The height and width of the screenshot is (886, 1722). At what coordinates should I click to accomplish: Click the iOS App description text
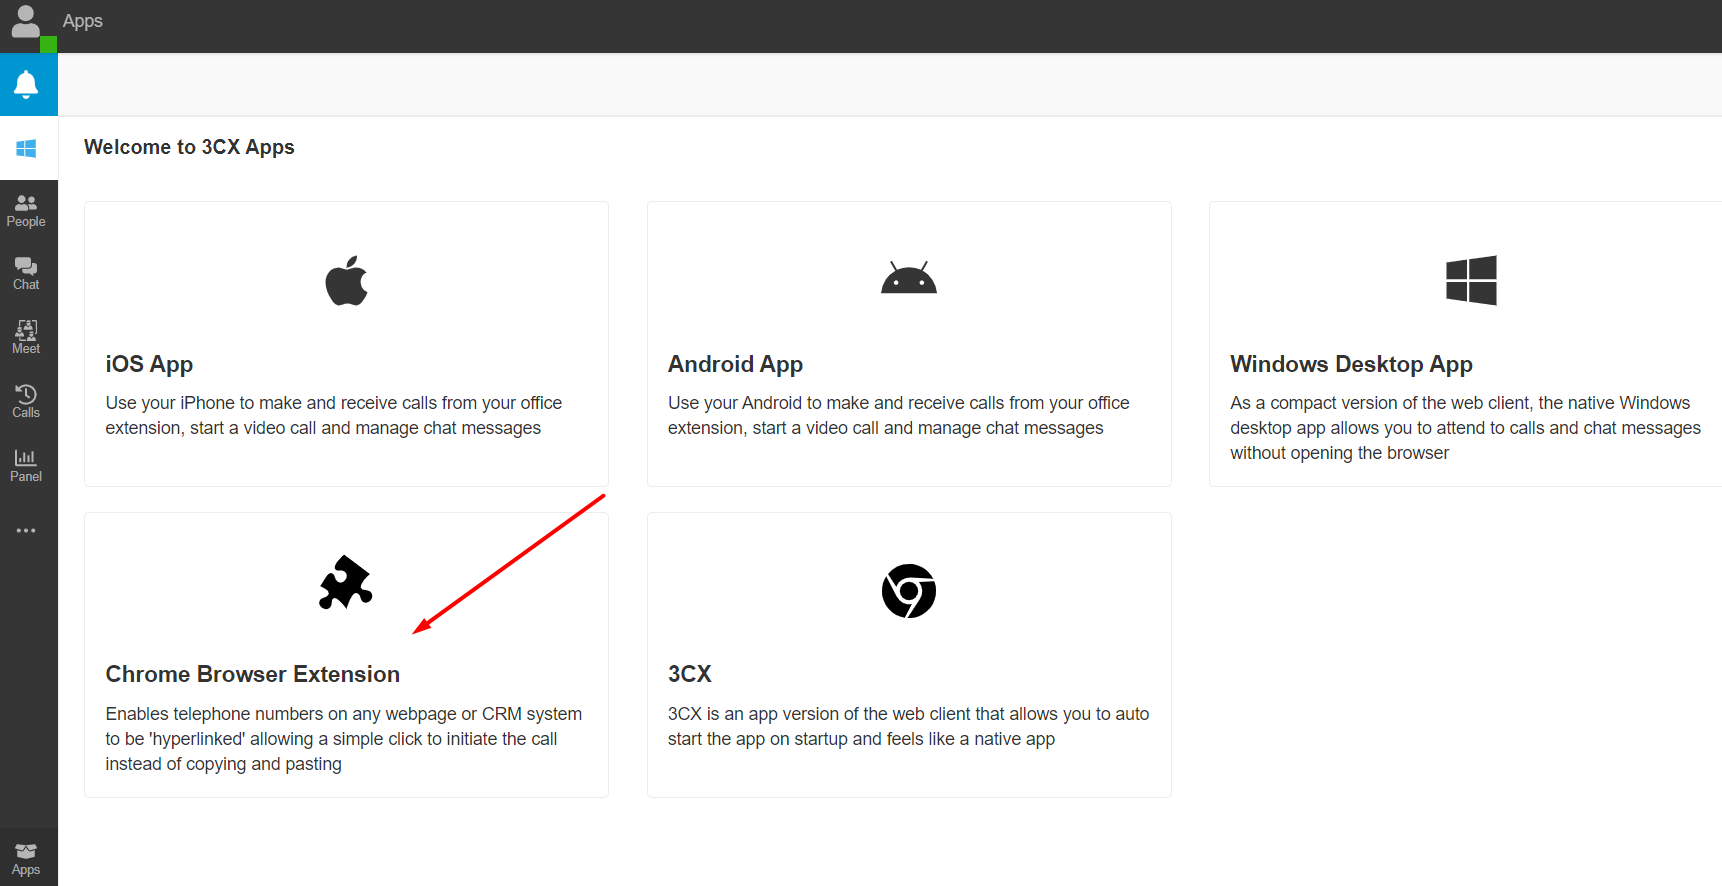334,415
